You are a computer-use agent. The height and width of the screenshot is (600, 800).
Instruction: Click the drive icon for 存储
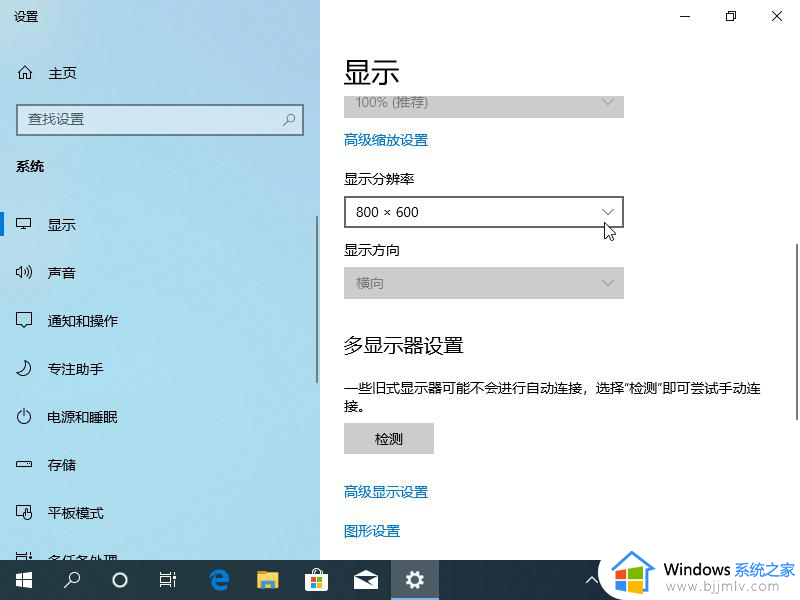[x=24, y=464]
